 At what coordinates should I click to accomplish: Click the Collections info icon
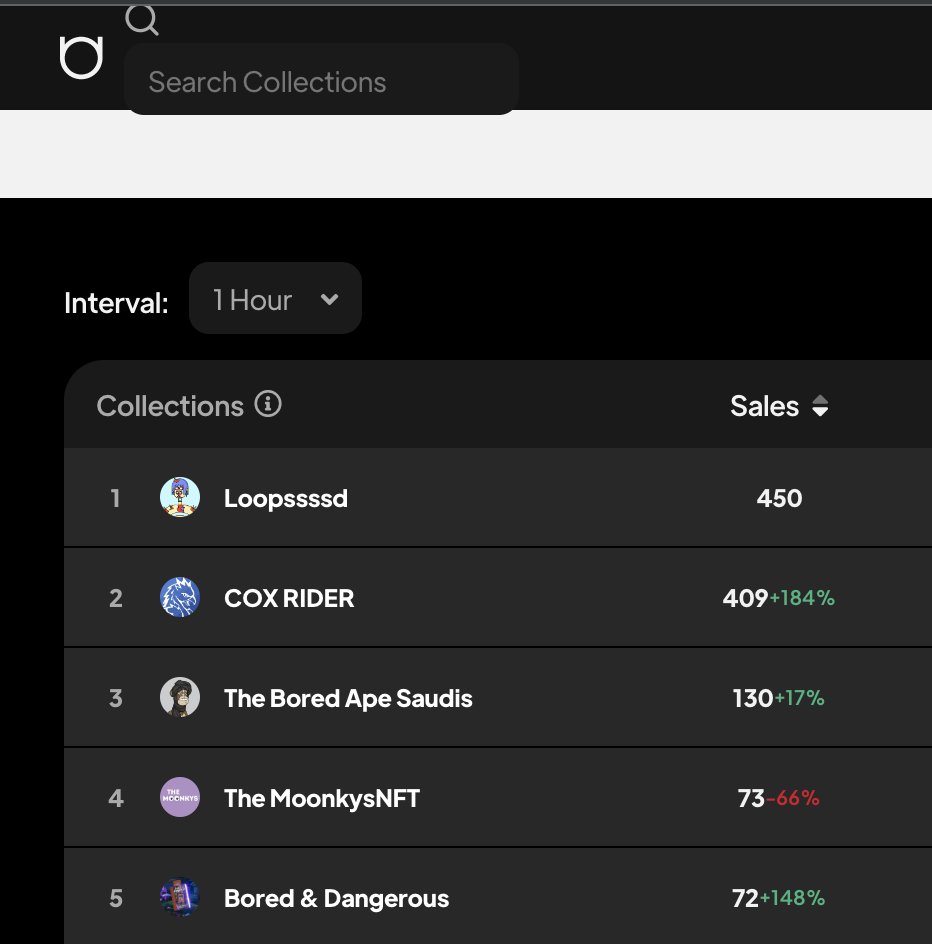click(268, 404)
